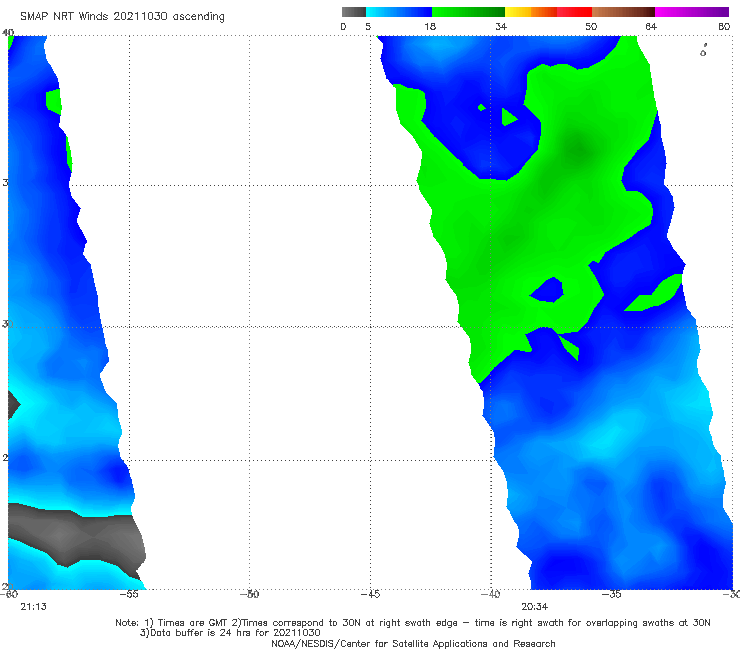Screen dimensions: 740x650
Task: Click the 'Note: 1) Times are GMT' line
Action: (x=412, y=623)
